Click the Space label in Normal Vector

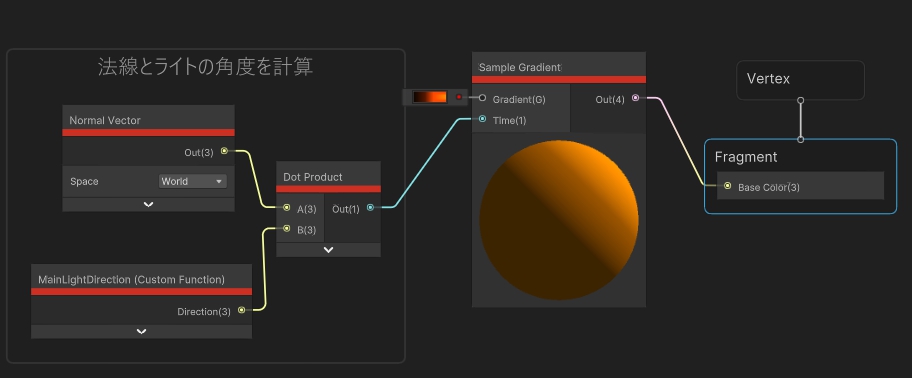tap(84, 181)
